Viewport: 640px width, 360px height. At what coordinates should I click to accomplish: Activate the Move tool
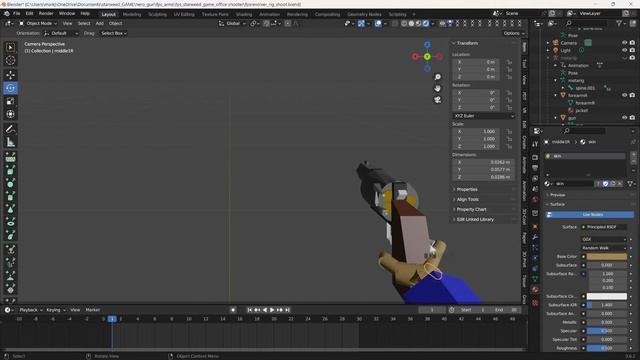click(11, 75)
